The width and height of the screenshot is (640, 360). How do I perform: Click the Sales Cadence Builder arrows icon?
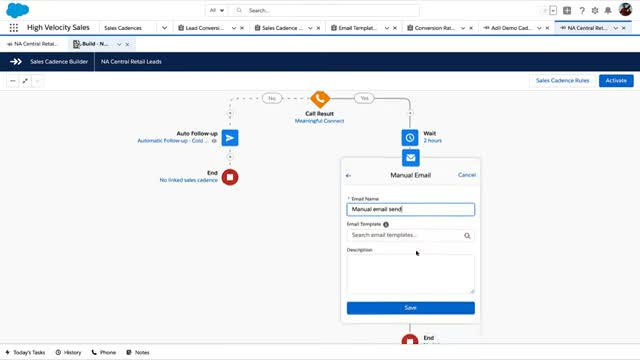click(x=16, y=62)
